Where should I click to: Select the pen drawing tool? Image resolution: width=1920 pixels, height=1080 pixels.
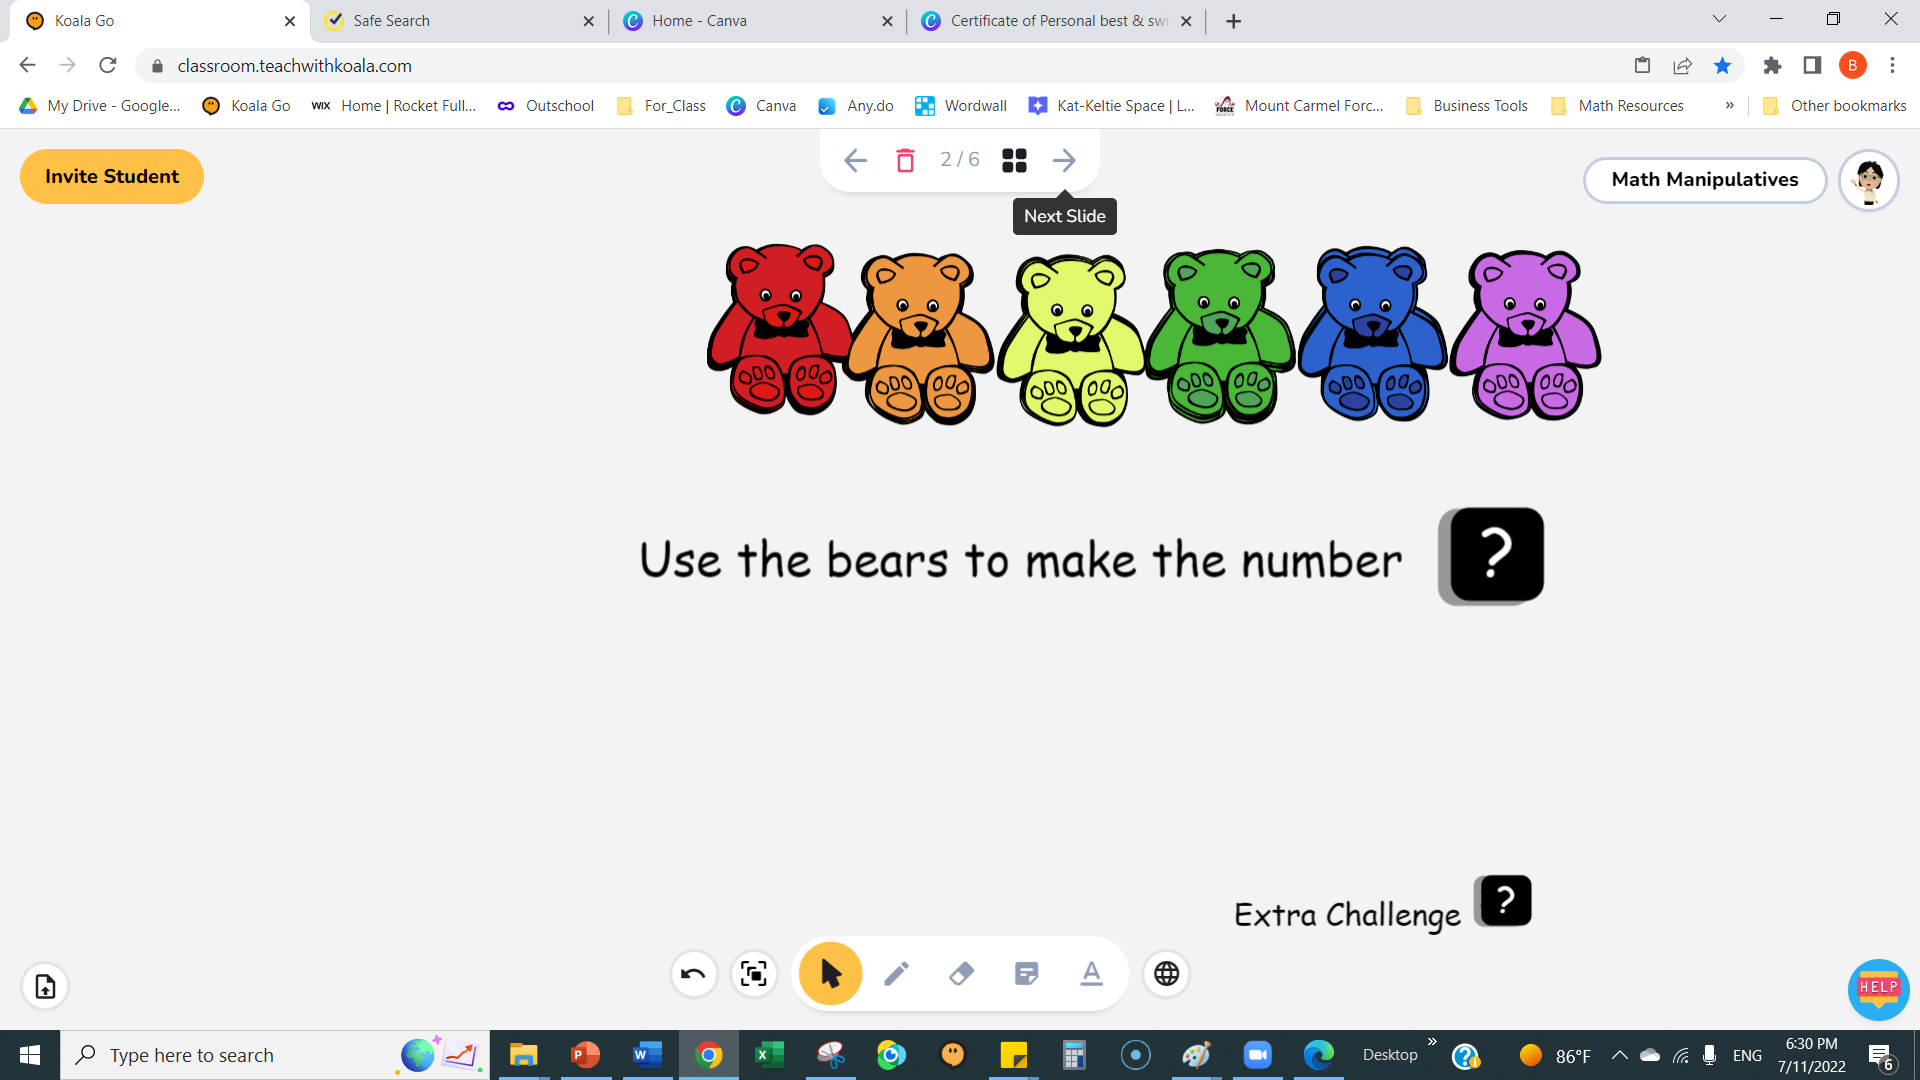coord(896,973)
